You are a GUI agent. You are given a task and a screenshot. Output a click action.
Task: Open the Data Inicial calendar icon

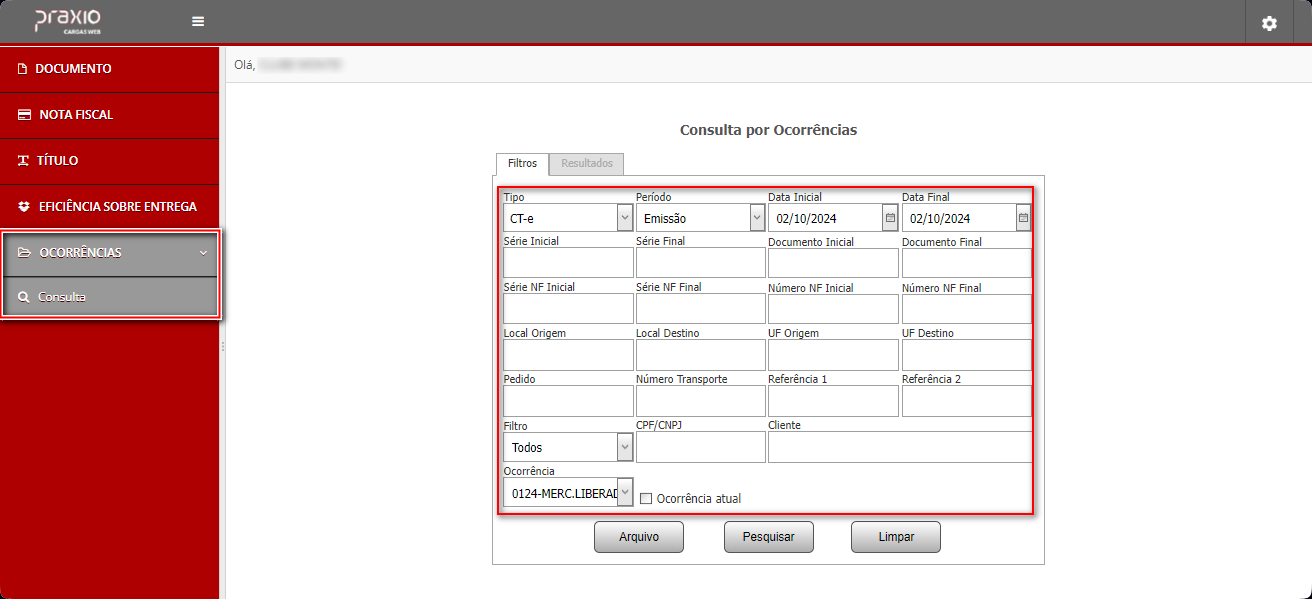(x=890, y=217)
